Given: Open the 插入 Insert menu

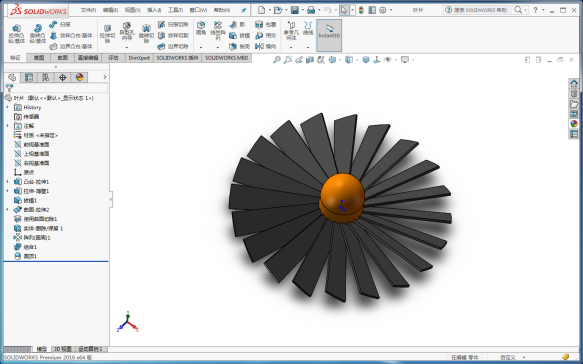Looking at the screenshot, I should 154,10.
